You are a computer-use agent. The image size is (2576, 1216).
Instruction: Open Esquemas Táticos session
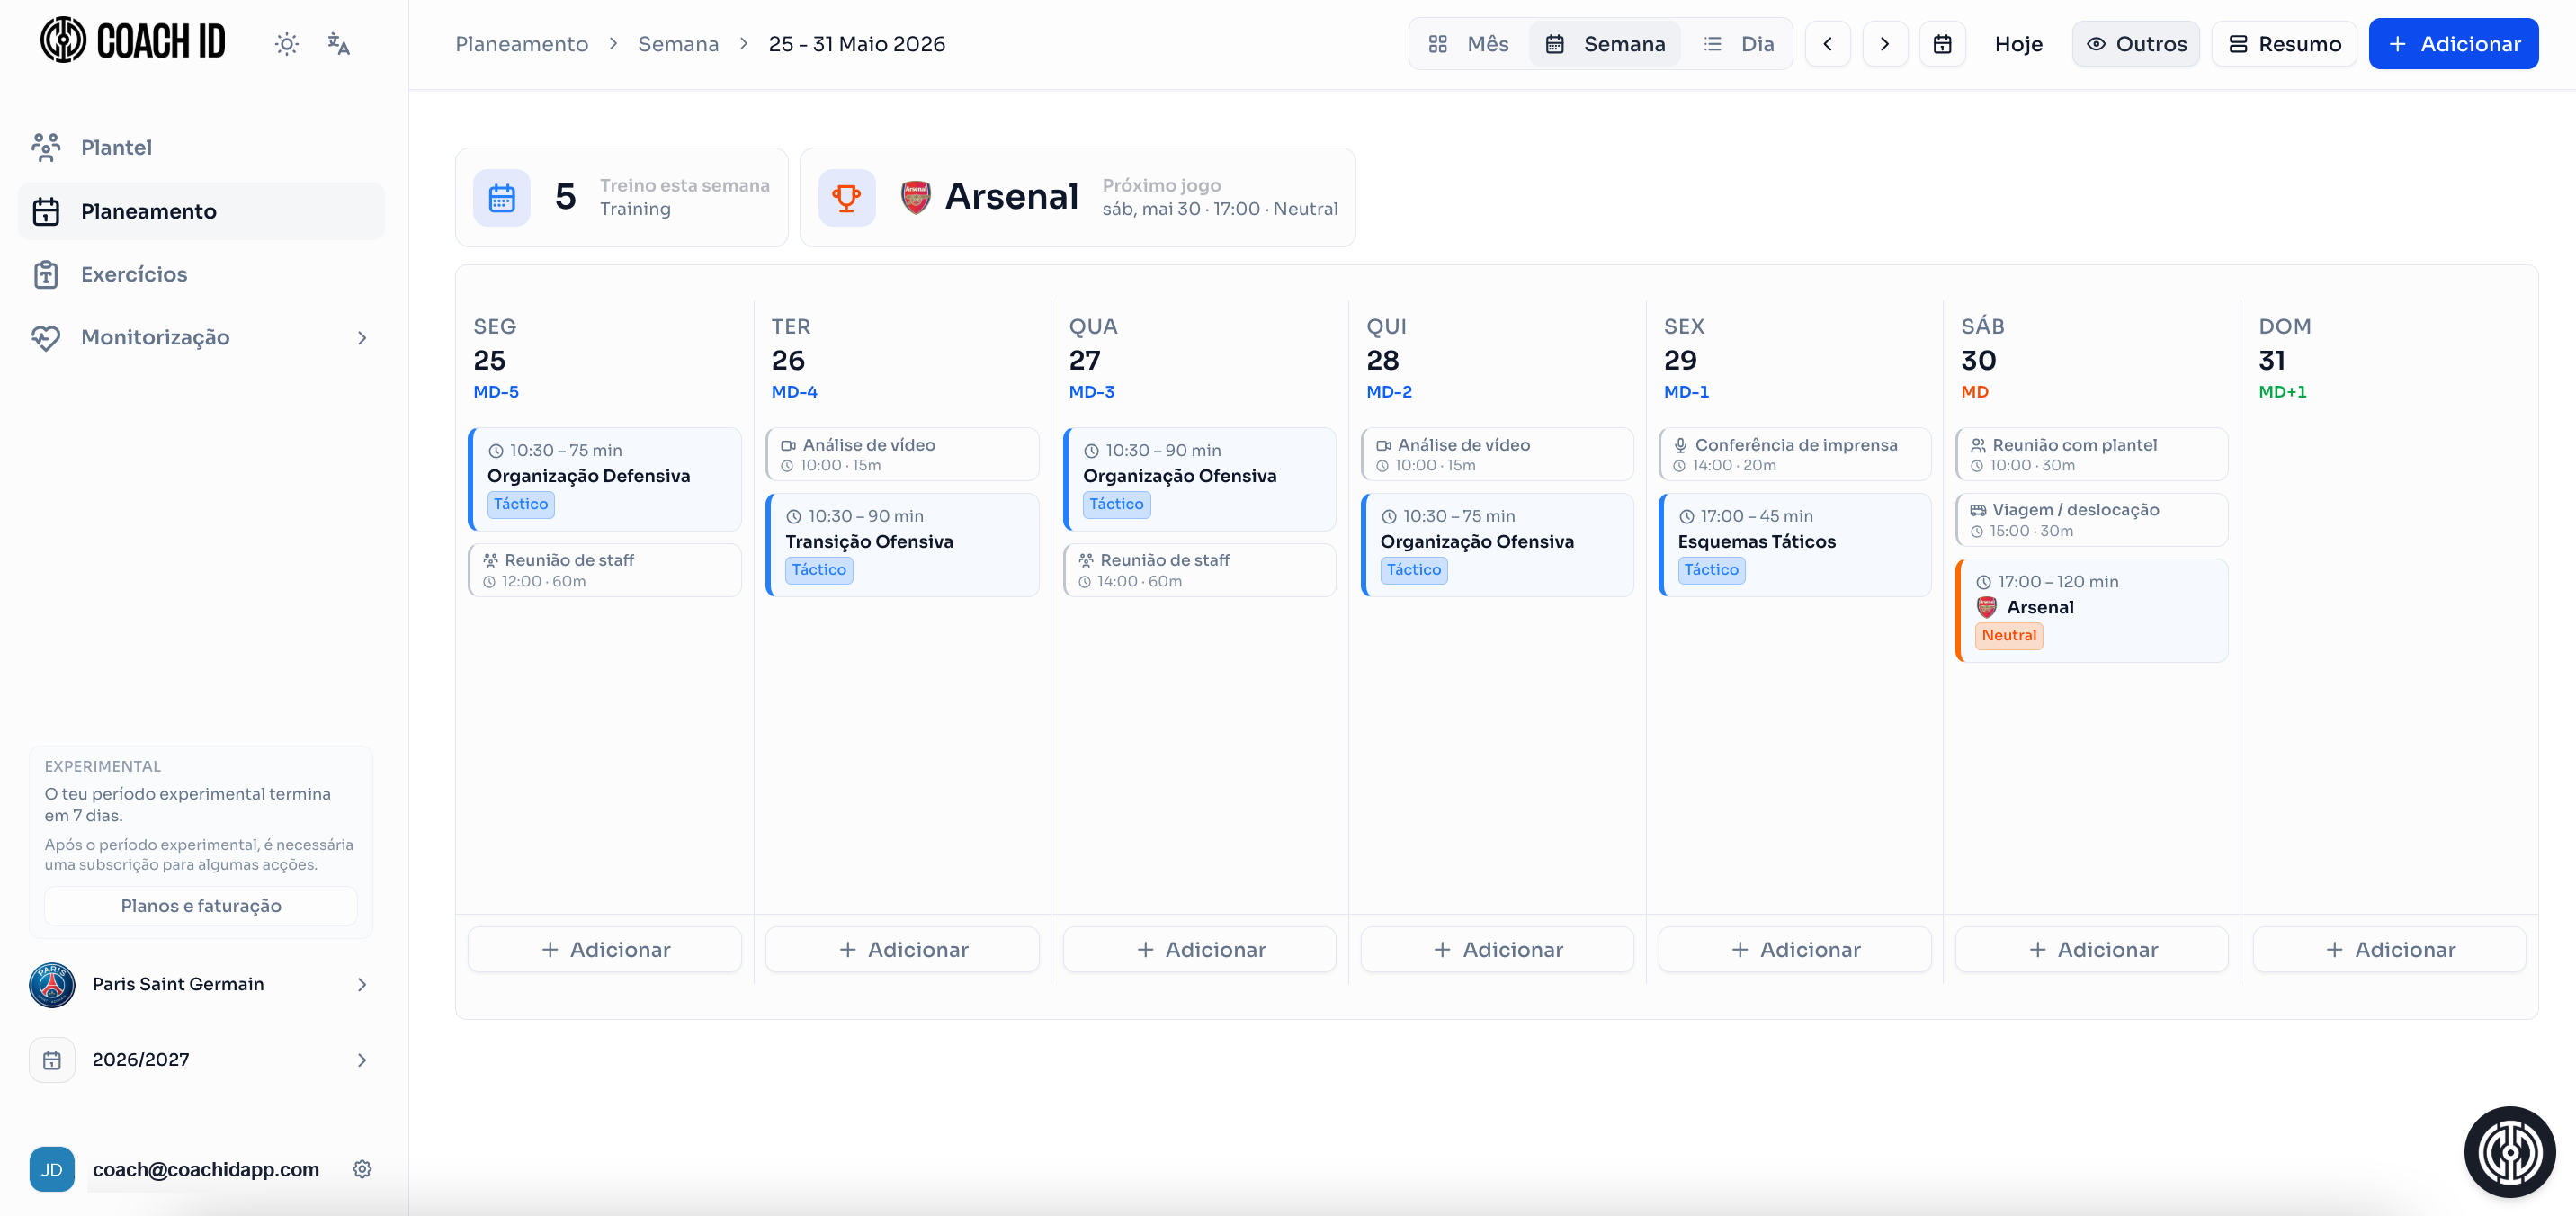coord(1794,545)
